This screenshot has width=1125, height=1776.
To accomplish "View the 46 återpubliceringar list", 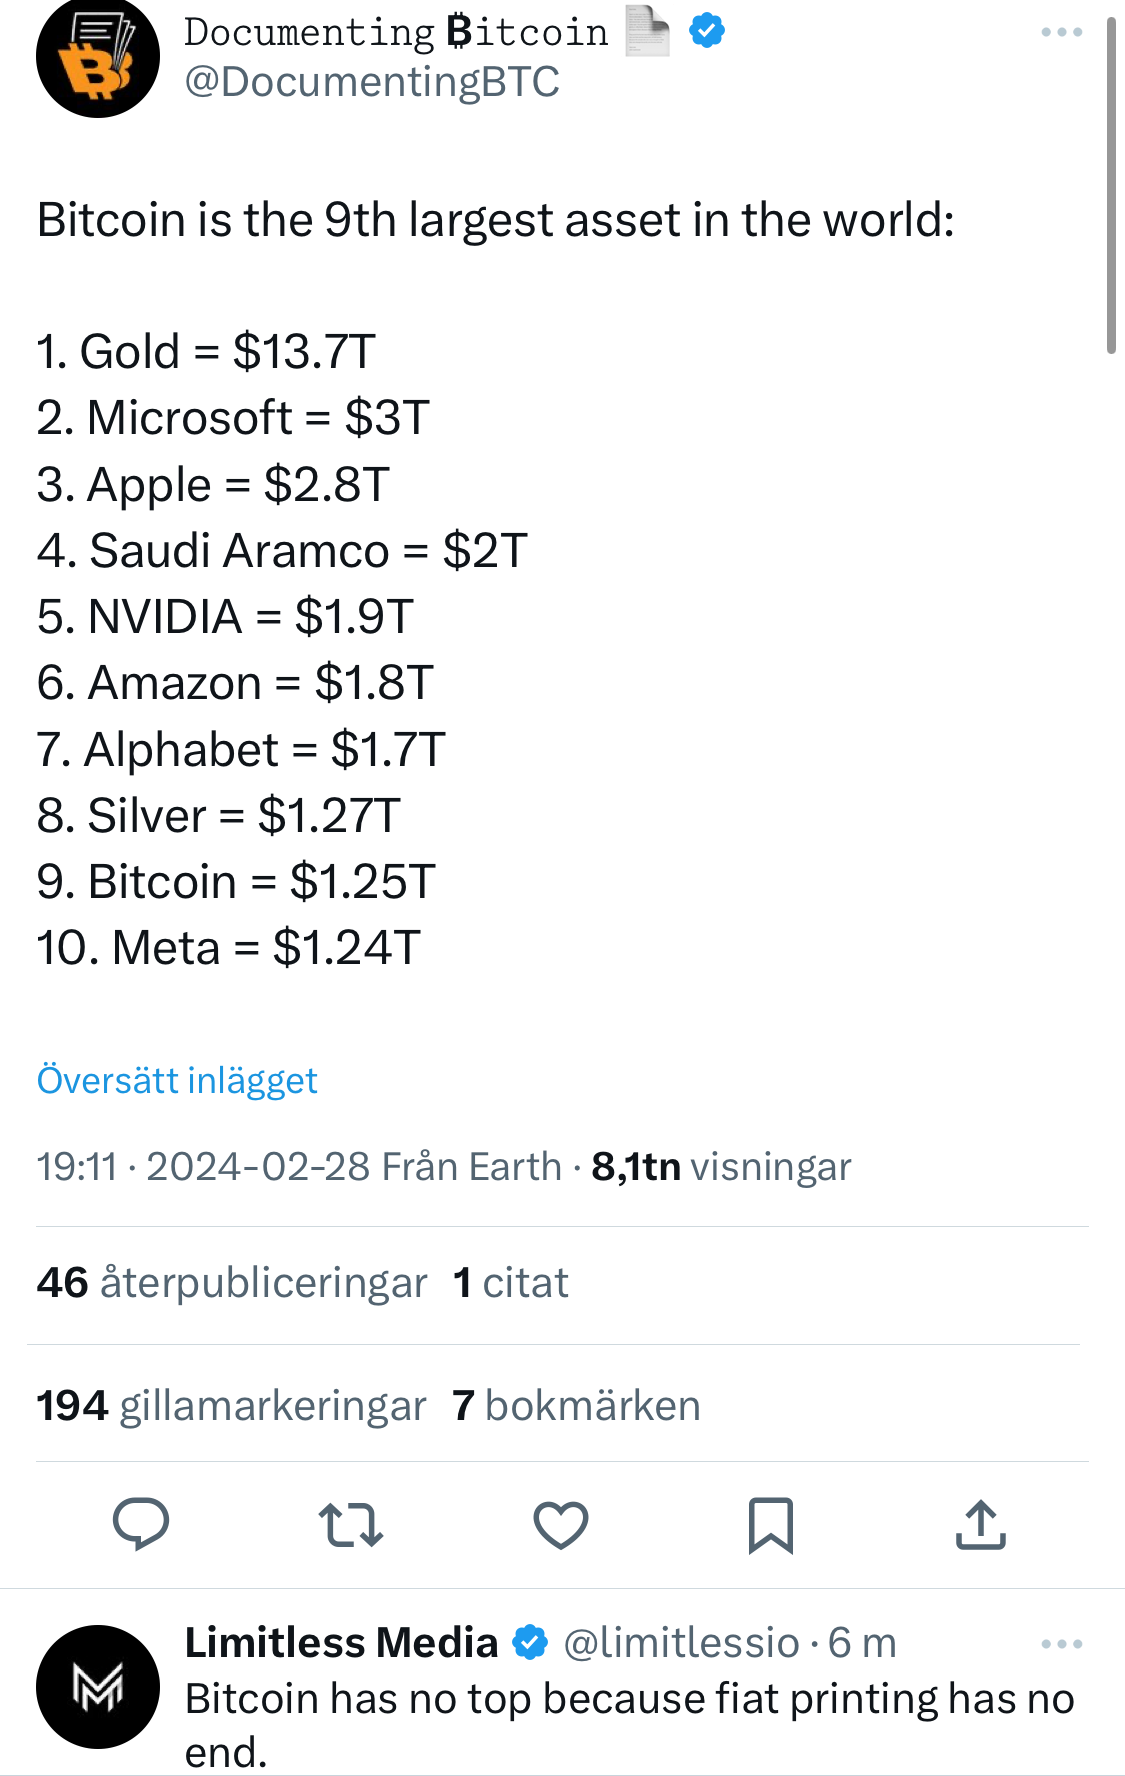I will pos(232,1283).
